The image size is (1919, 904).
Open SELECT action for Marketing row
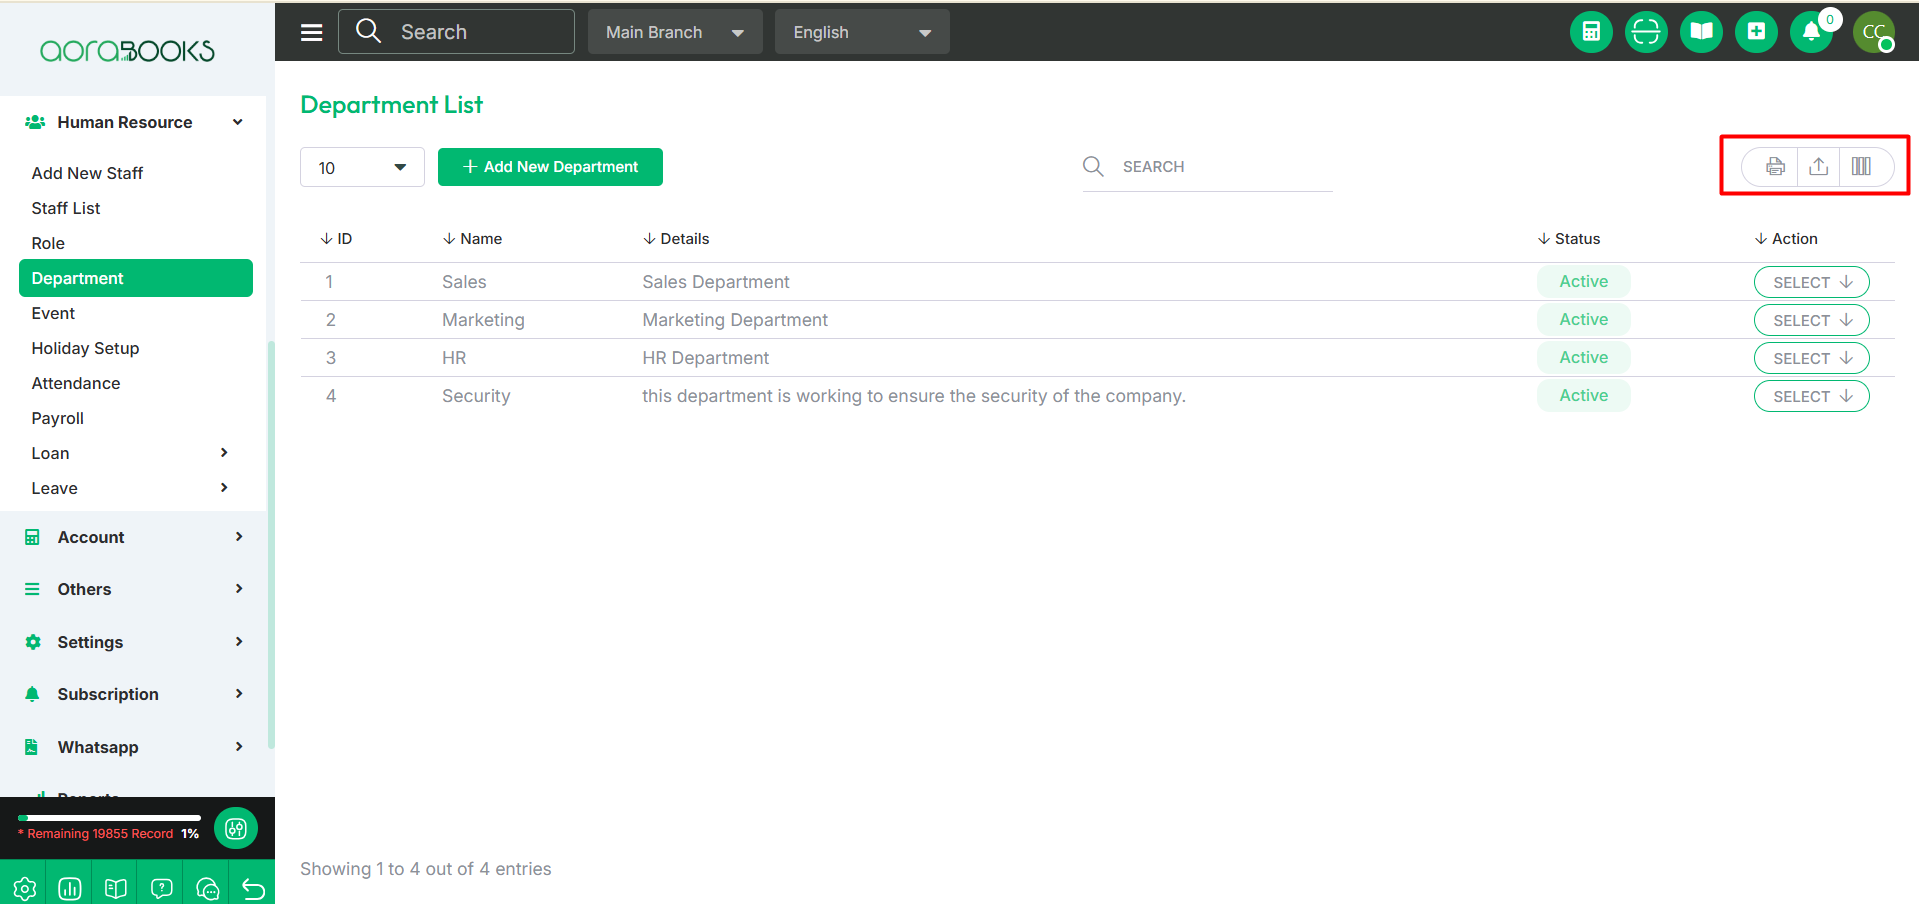point(1811,320)
